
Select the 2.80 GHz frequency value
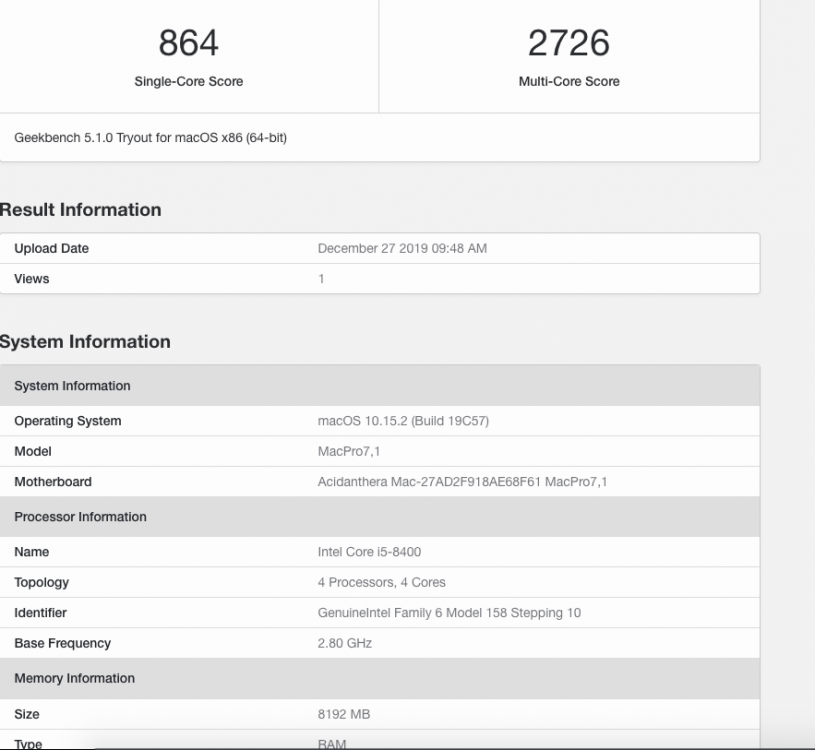345,643
